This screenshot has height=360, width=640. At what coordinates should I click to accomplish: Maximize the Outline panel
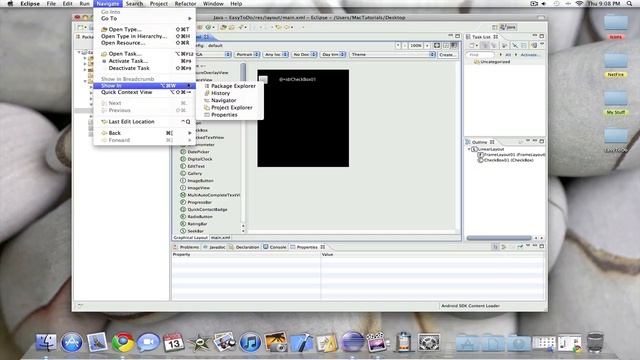[x=542, y=141]
